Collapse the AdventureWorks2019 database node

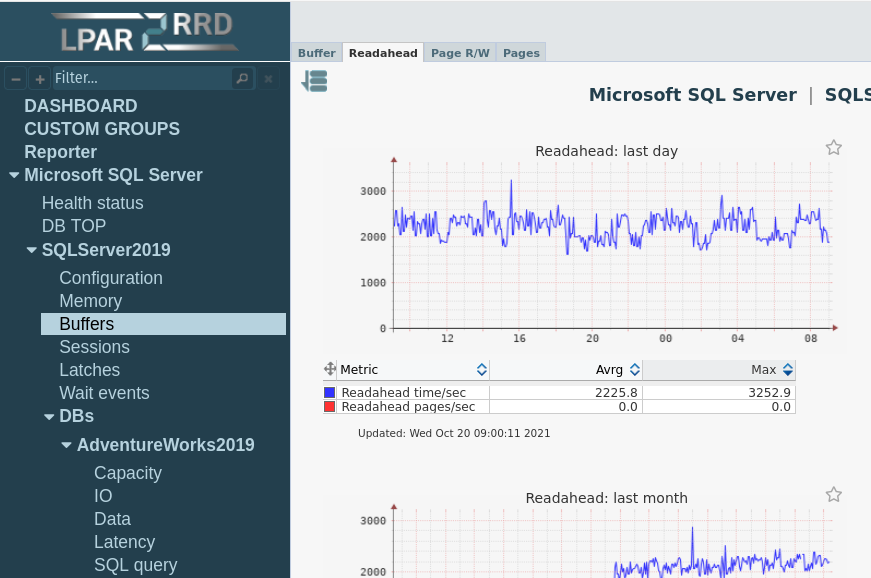tap(66, 444)
